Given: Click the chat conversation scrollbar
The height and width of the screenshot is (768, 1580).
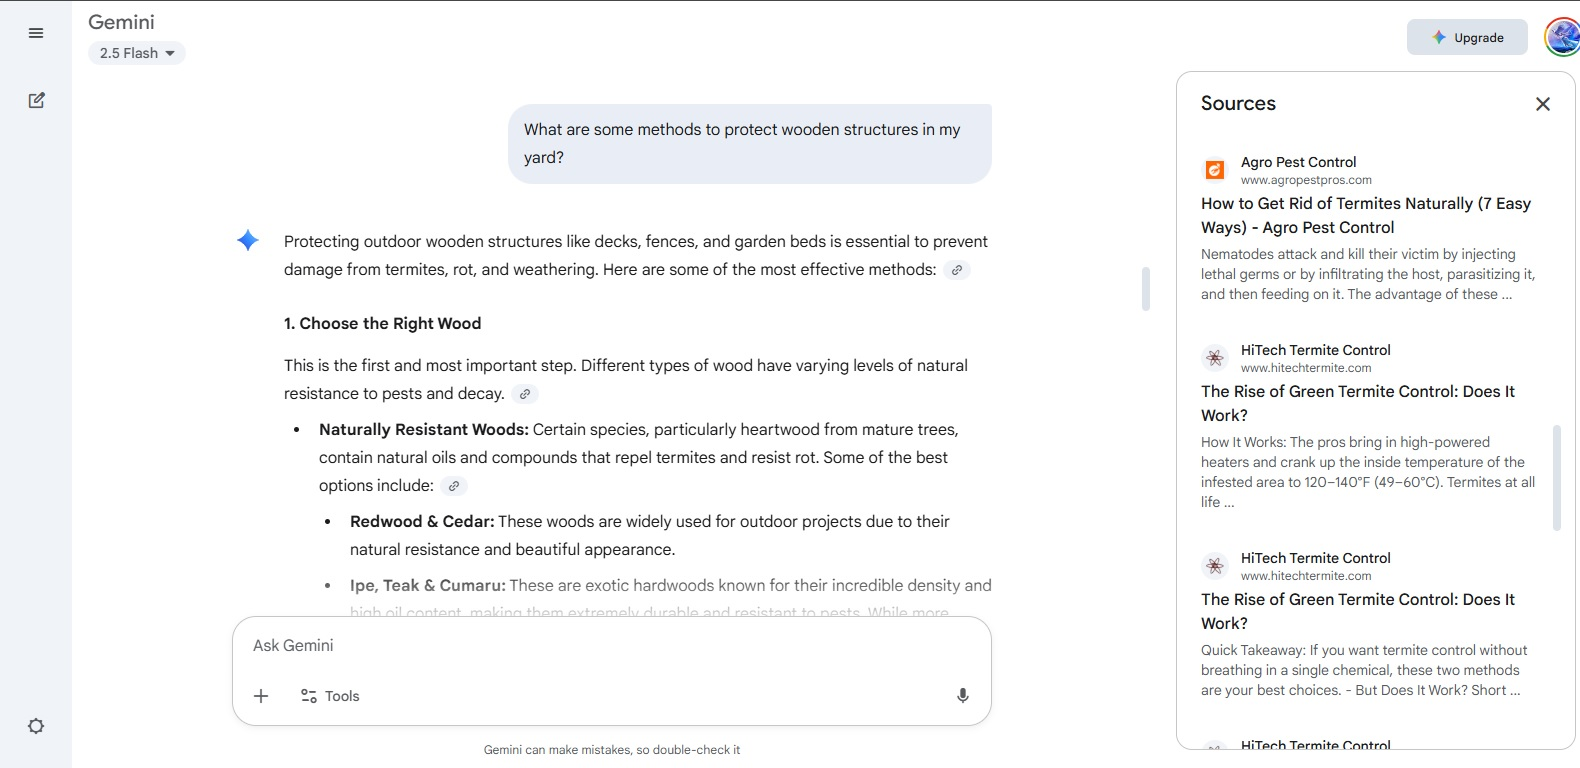Looking at the screenshot, I should coord(1145,288).
